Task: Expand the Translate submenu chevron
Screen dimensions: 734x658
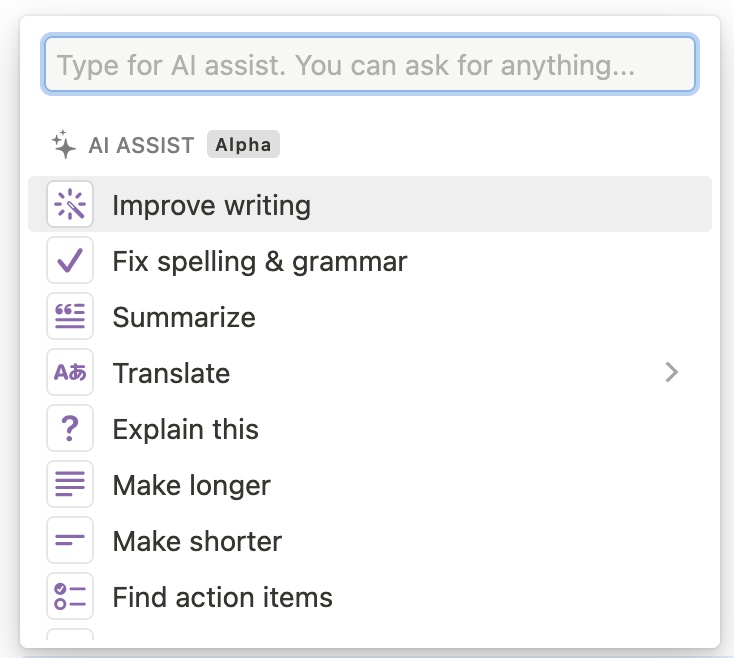Action: pos(672,373)
